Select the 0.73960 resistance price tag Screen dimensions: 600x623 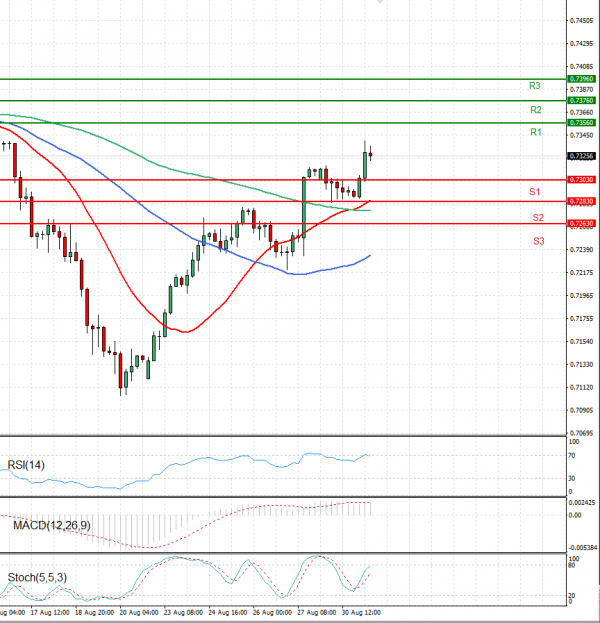(581, 79)
